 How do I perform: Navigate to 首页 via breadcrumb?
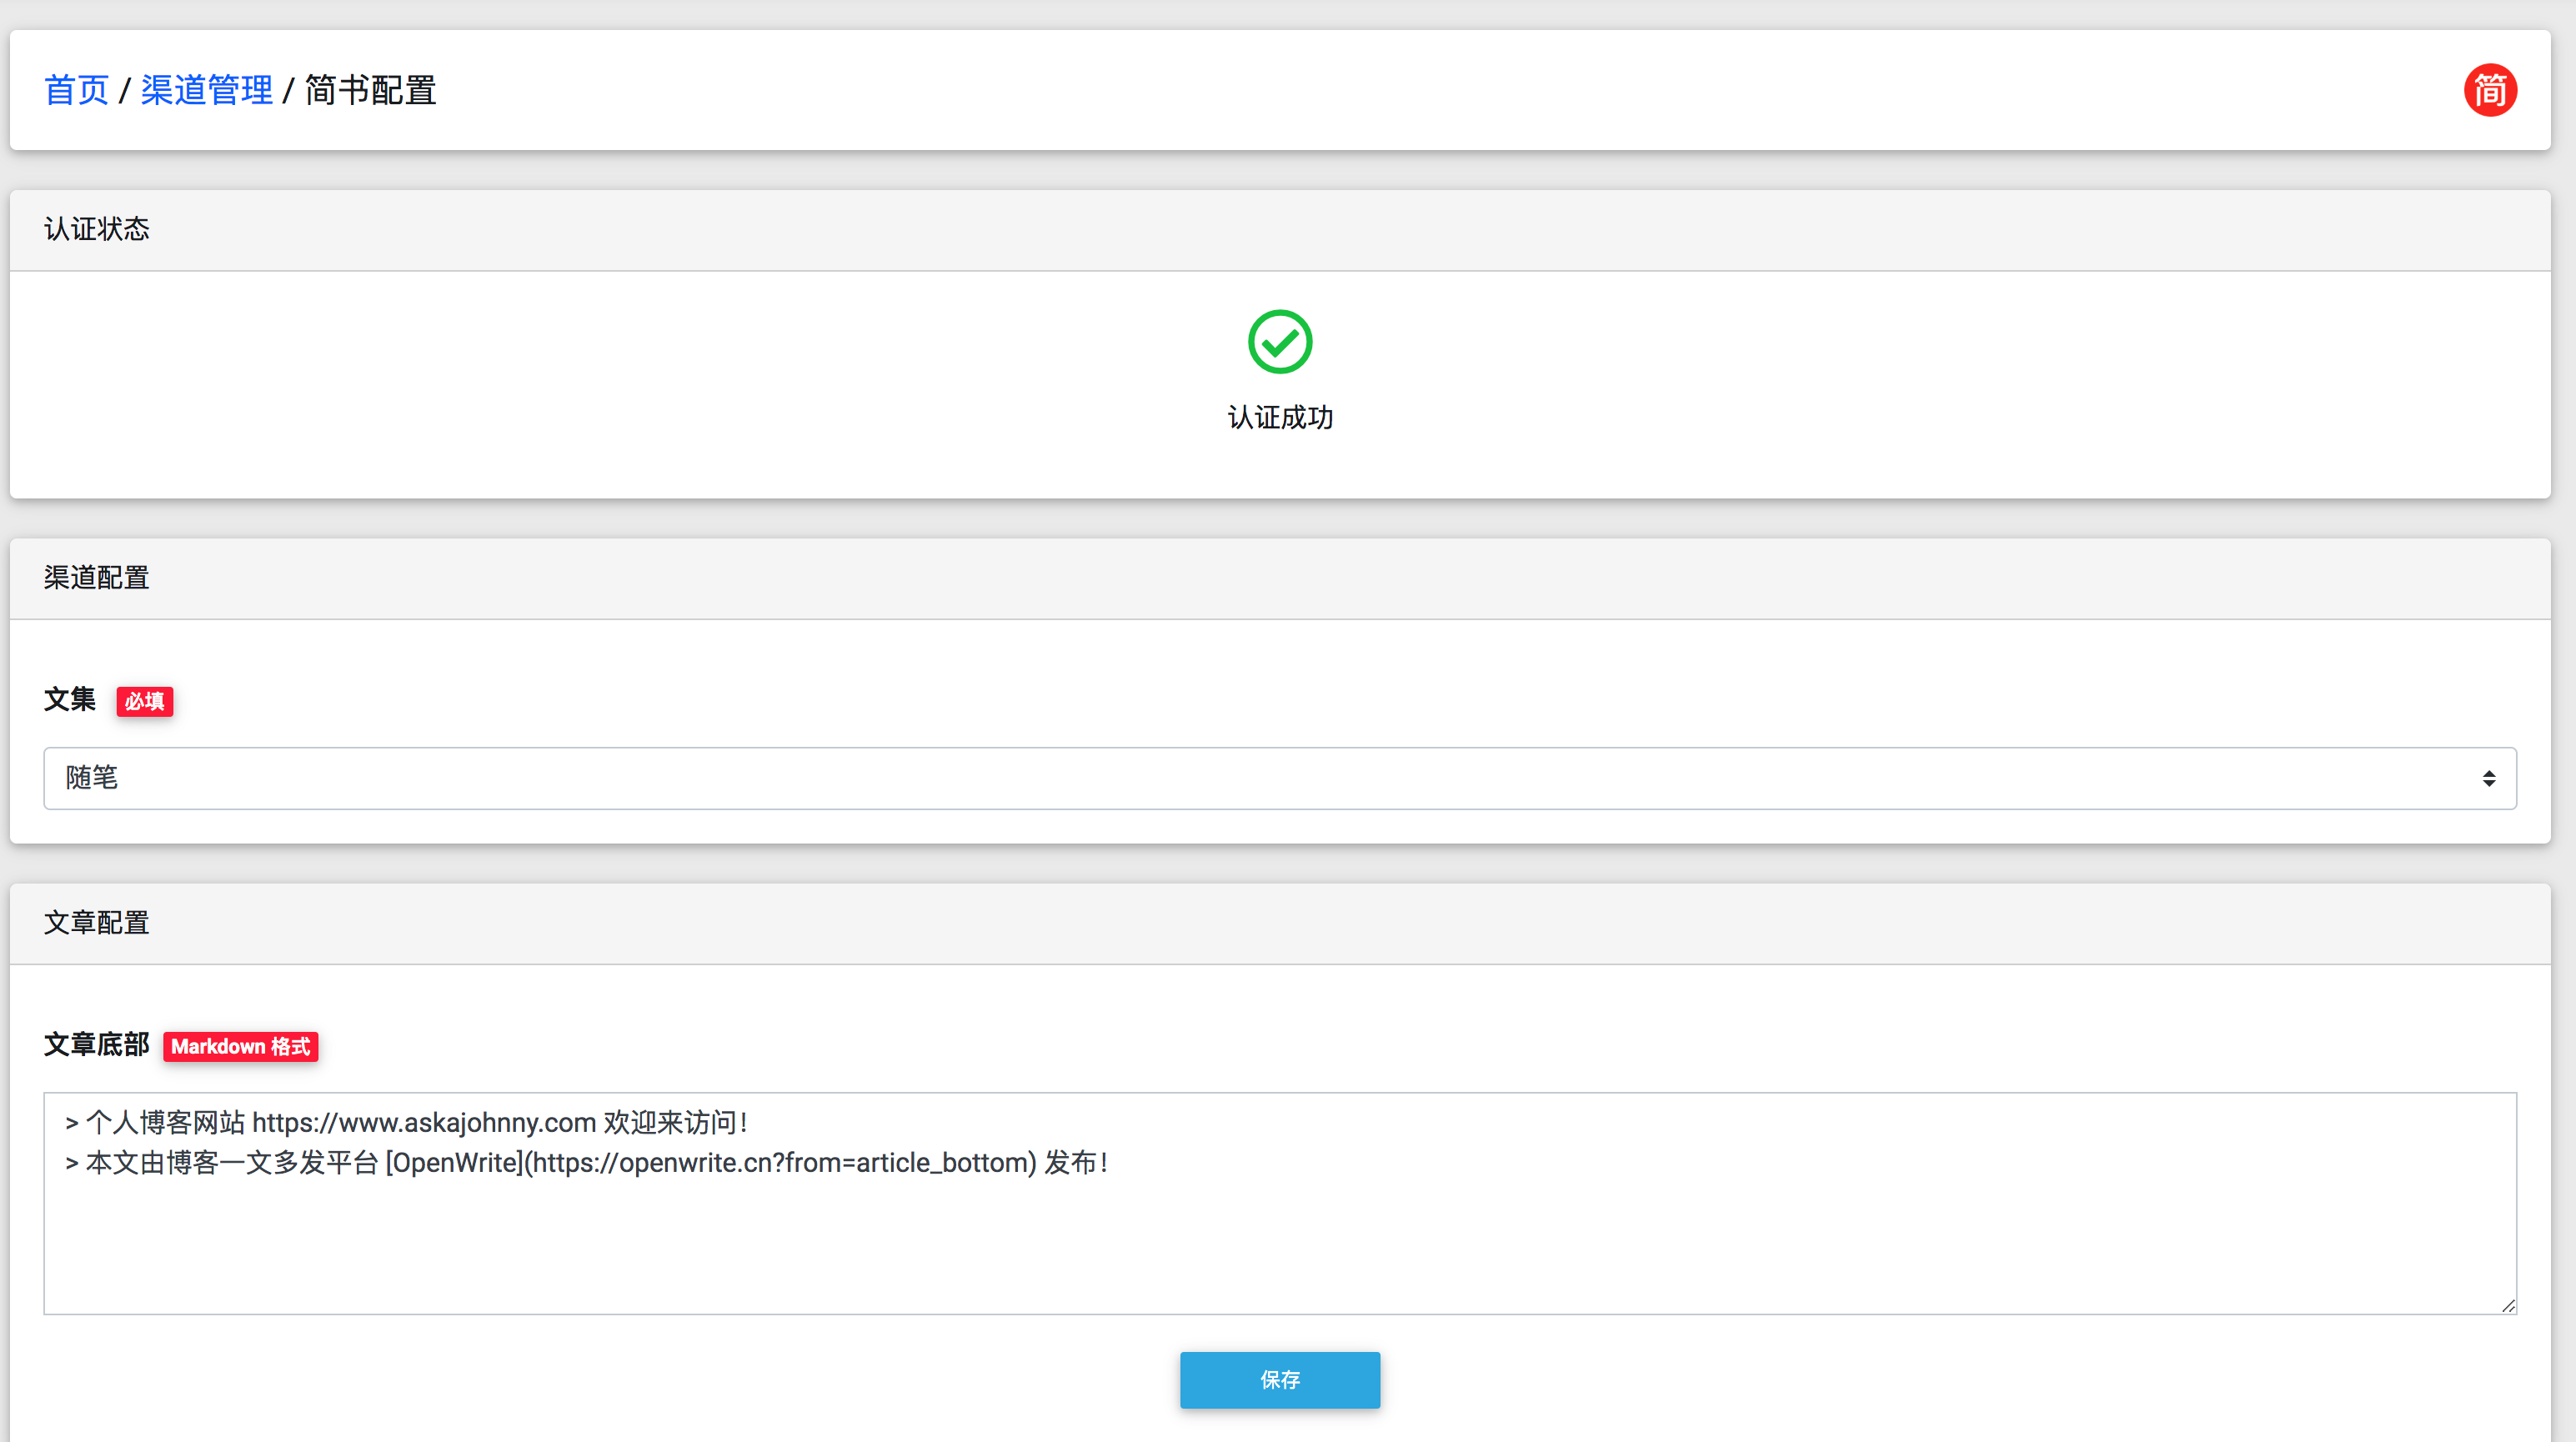pyautogui.click(x=75, y=90)
